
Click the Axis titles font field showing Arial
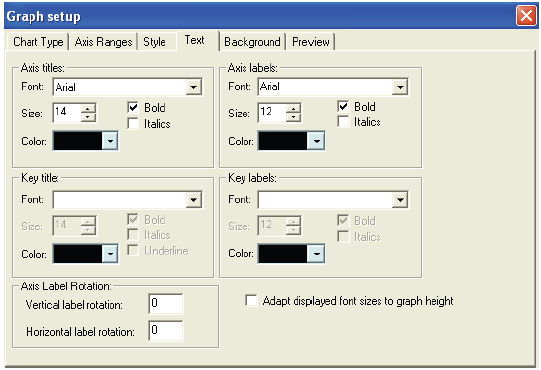click(x=120, y=87)
